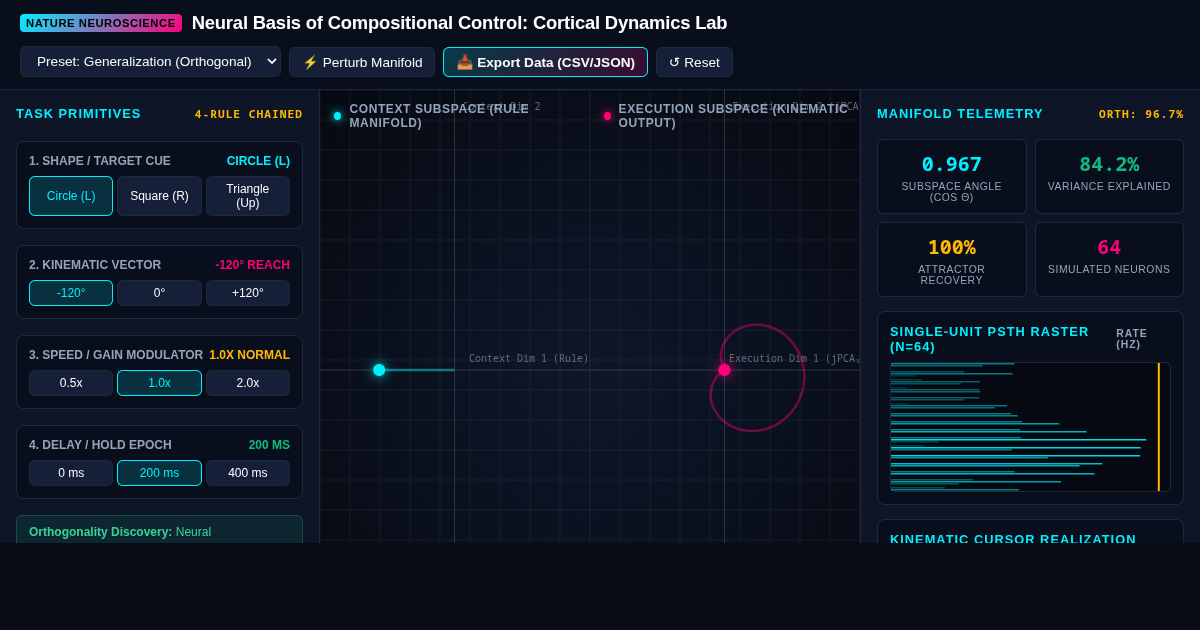The height and width of the screenshot is (630, 1200).
Task: Click the Context Dim 1 (Rule) axis label
Action: point(529,359)
